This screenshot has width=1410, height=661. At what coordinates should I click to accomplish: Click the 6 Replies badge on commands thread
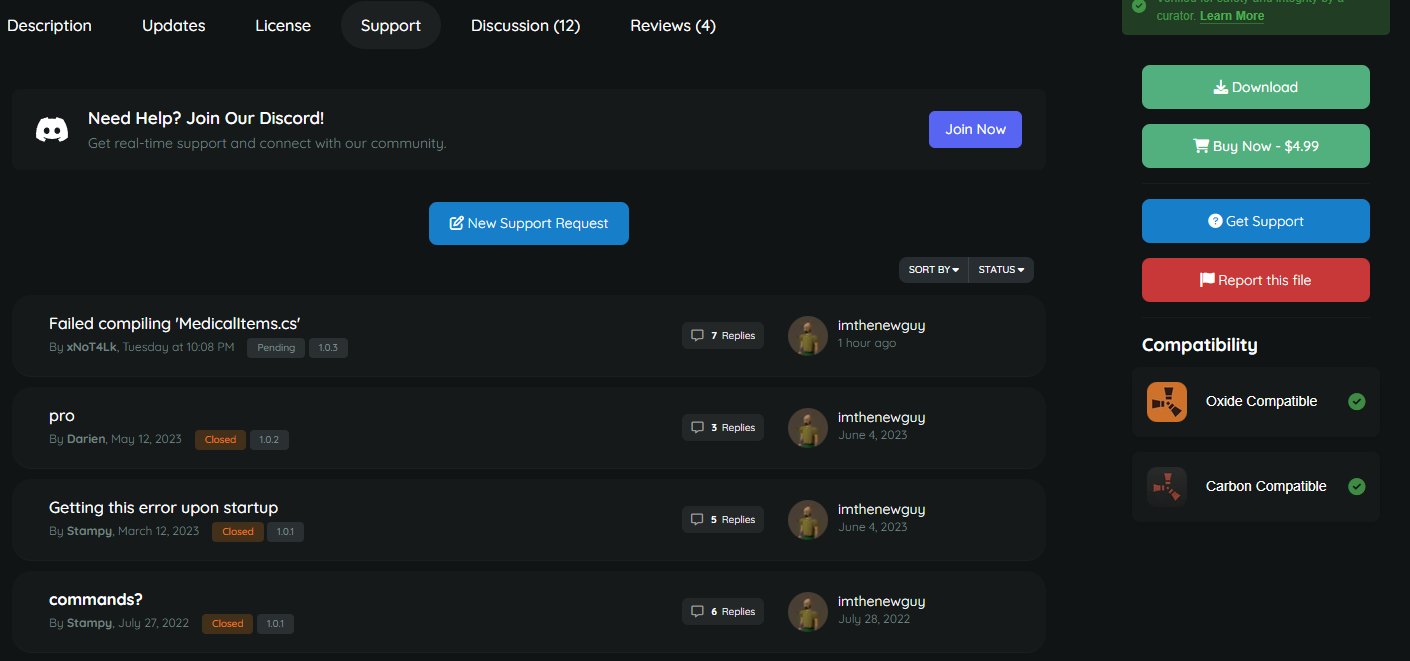[x=723, y=612]
